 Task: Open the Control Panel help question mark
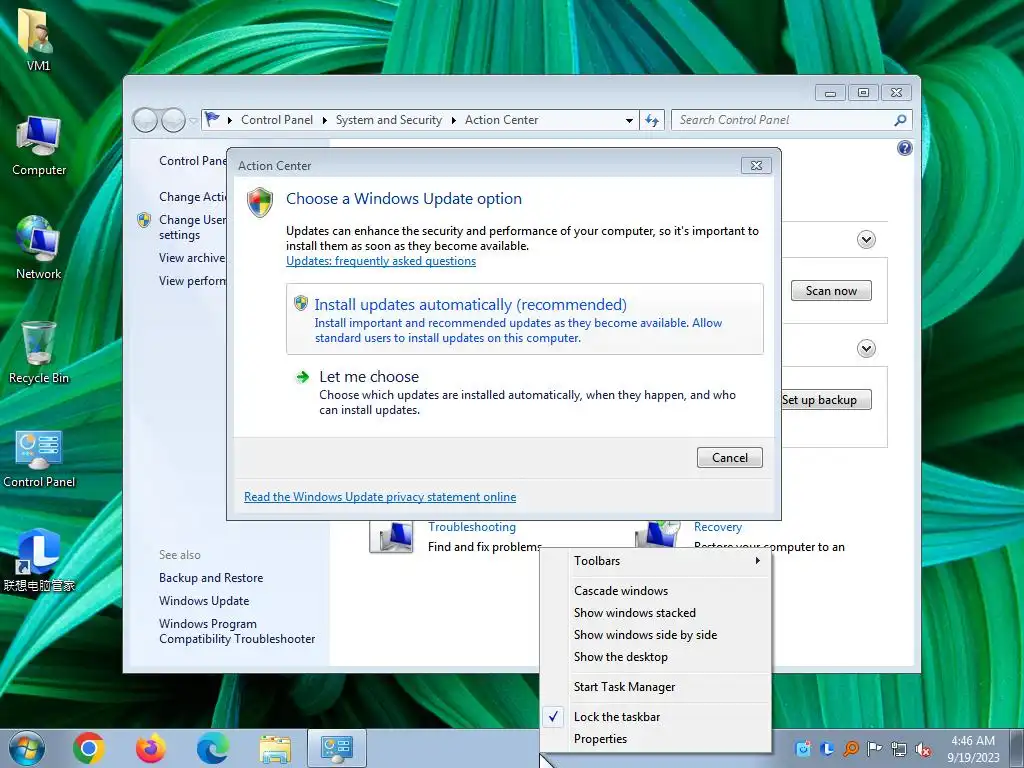pos(904,148)
